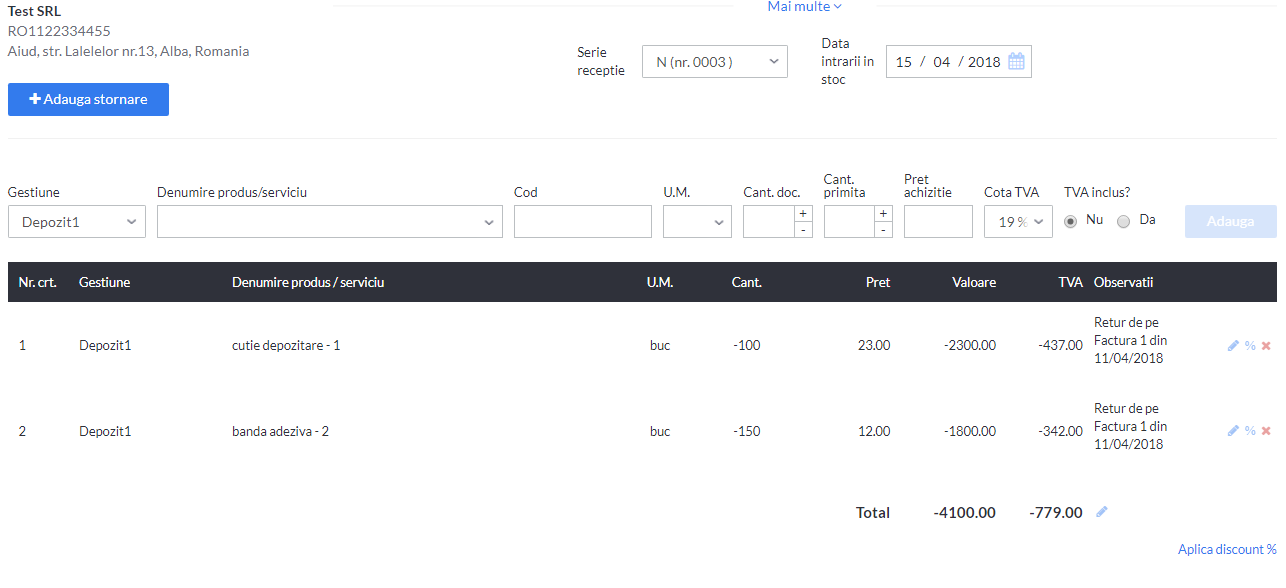Delete the cutie depozitare row
Viewport: 1286px width, 588px height.
click(1266, 345)
